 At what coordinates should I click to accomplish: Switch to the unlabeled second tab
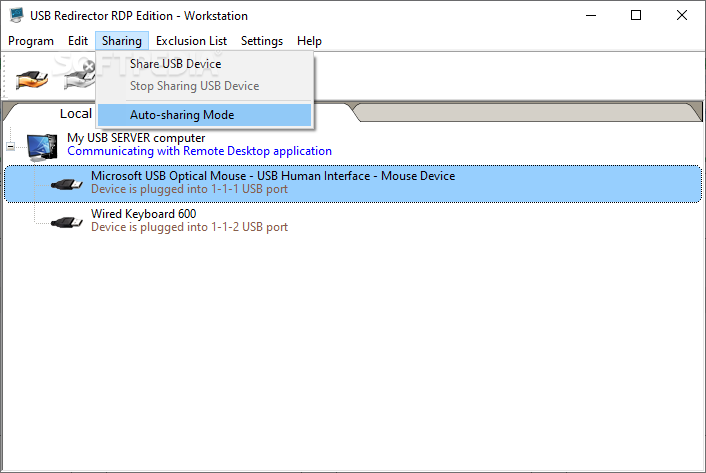(x=527, y=113)
